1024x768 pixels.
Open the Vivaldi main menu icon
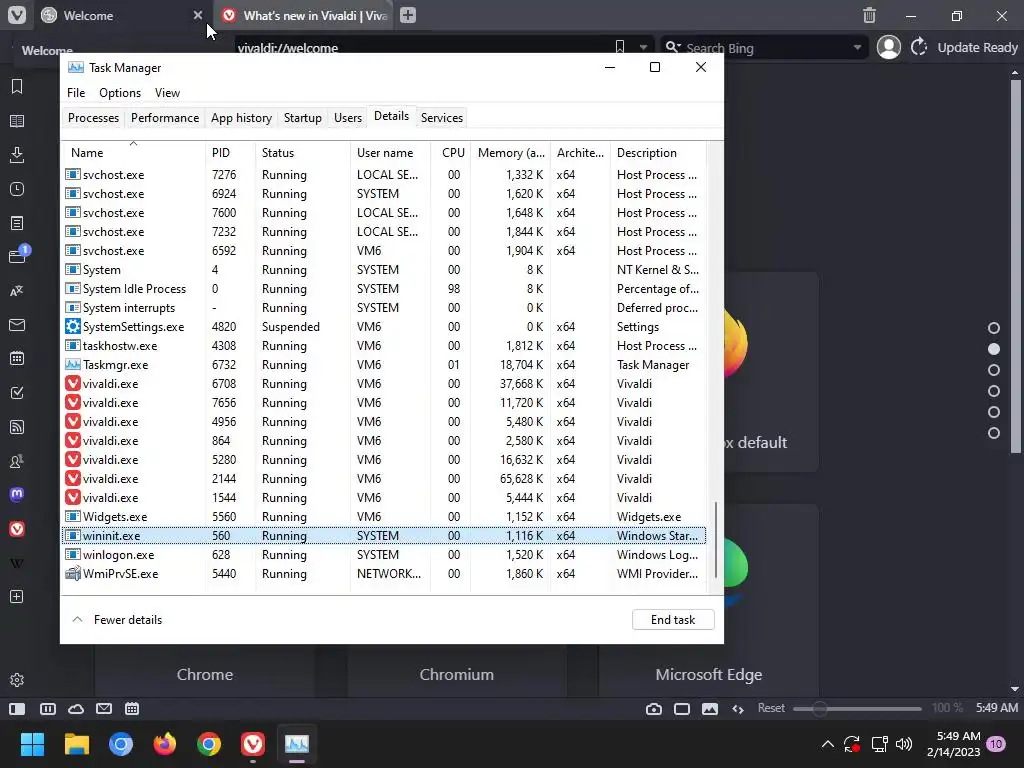click(17, 15)
